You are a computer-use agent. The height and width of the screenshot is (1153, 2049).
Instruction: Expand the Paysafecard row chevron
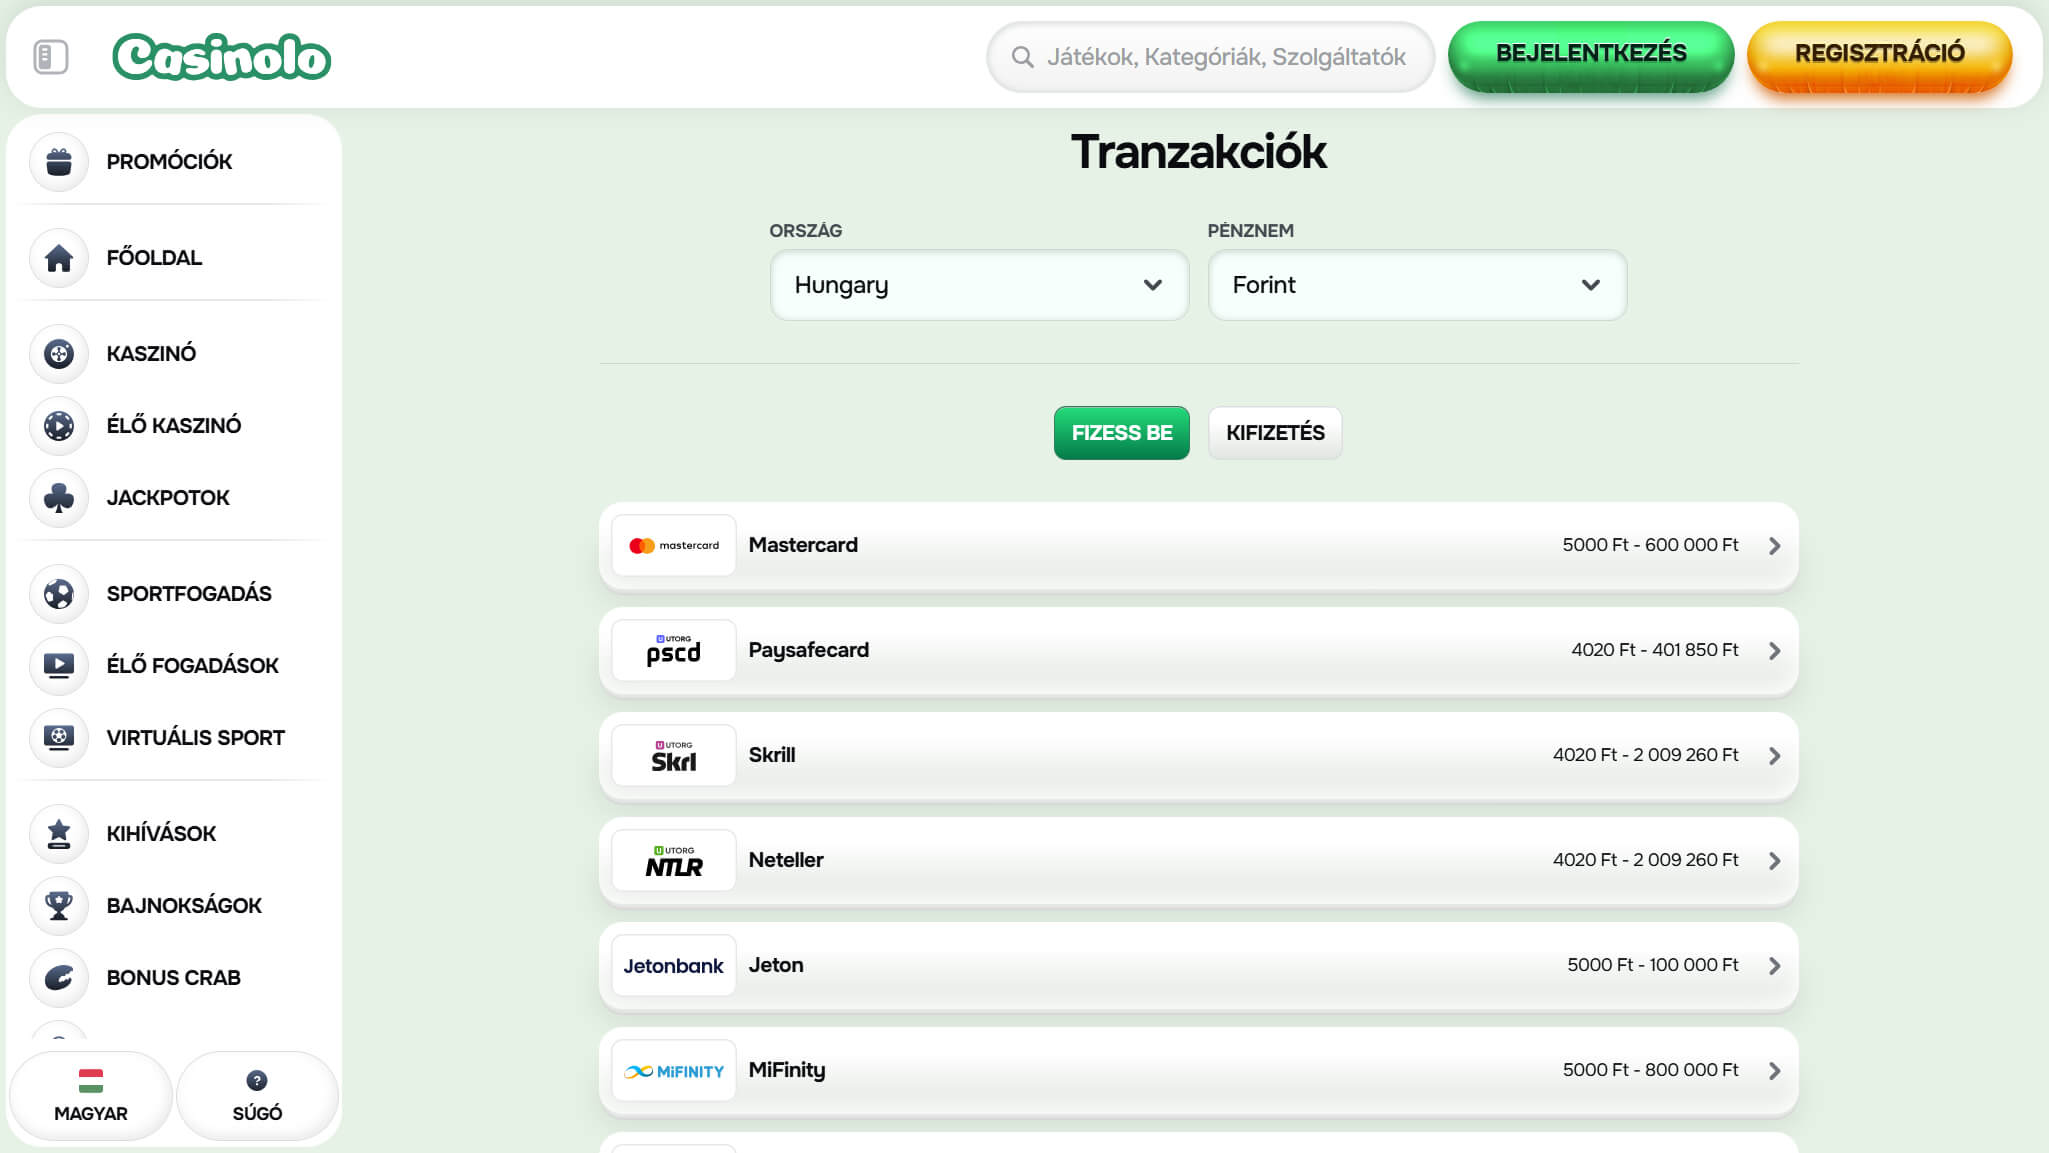coord(1774,650)
